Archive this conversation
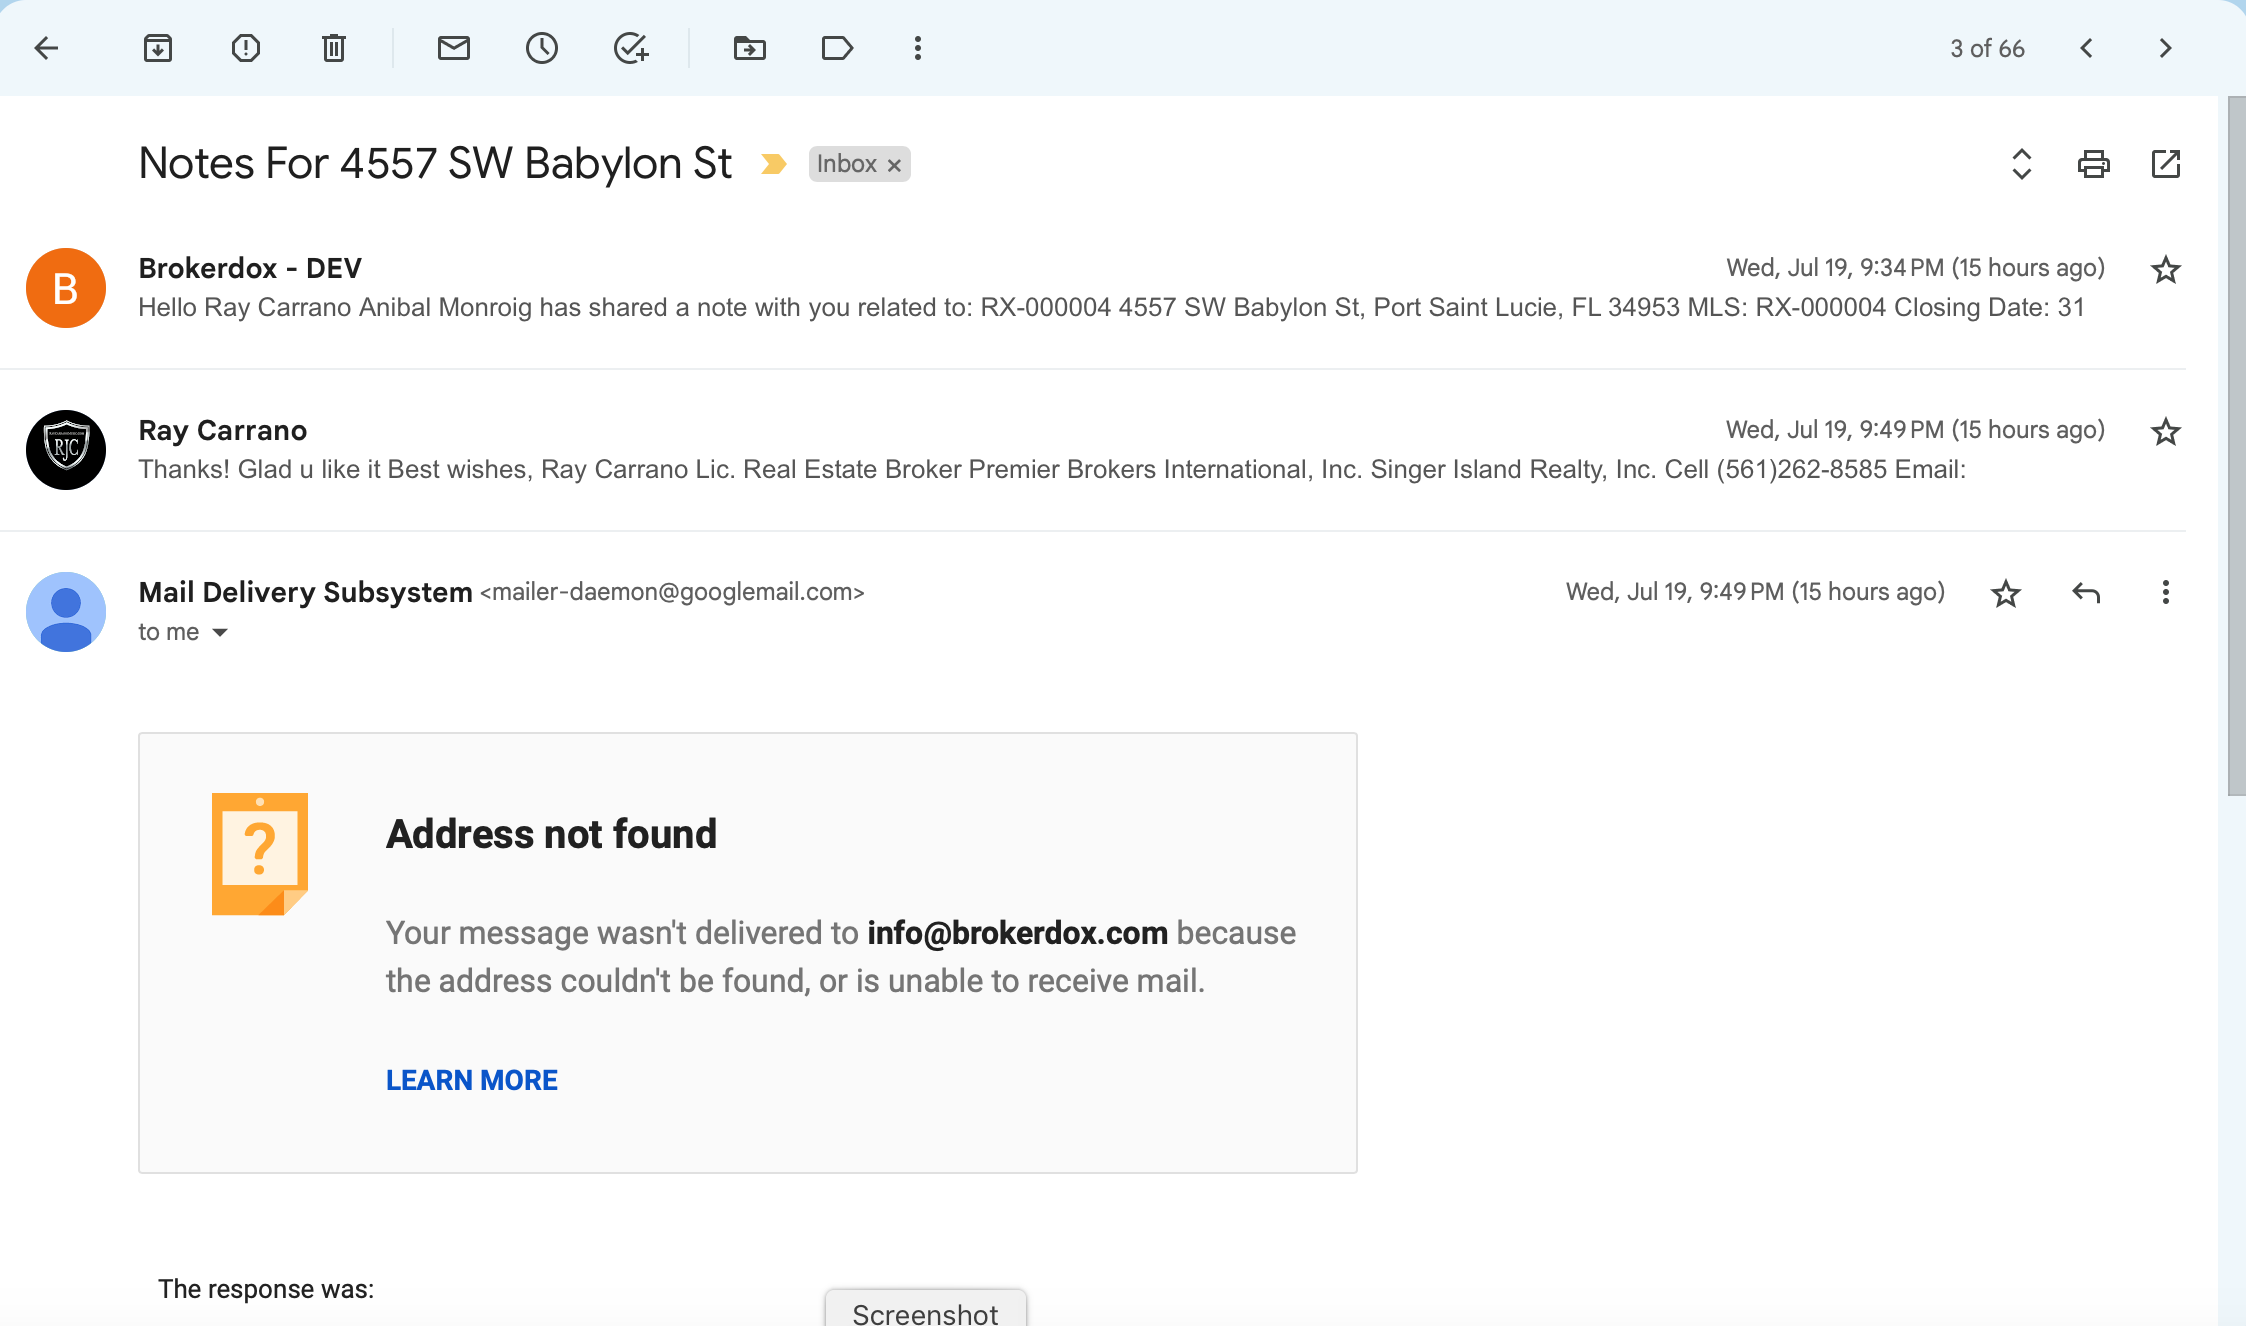The image size is (2246, 1326). point(158,48)
